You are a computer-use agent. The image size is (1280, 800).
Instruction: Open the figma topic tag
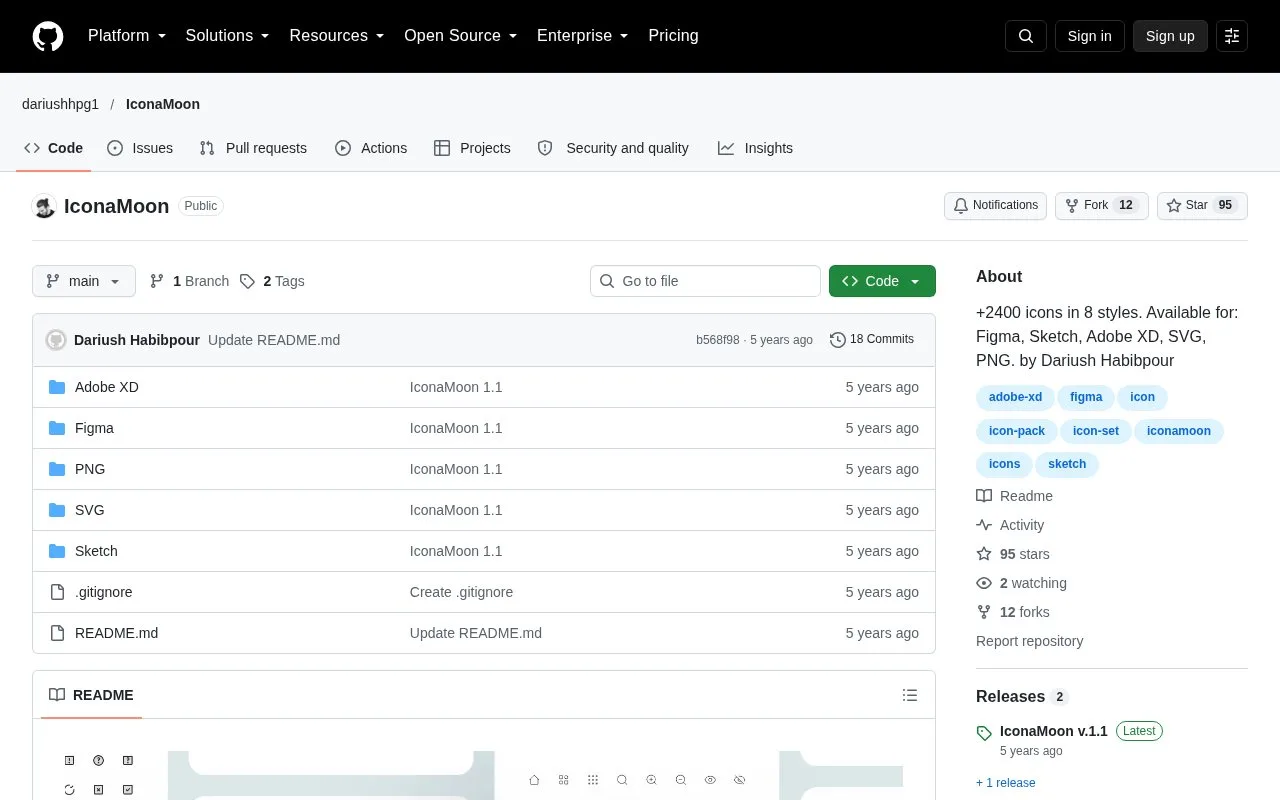pyautogui.click(x=1086, y=397)
